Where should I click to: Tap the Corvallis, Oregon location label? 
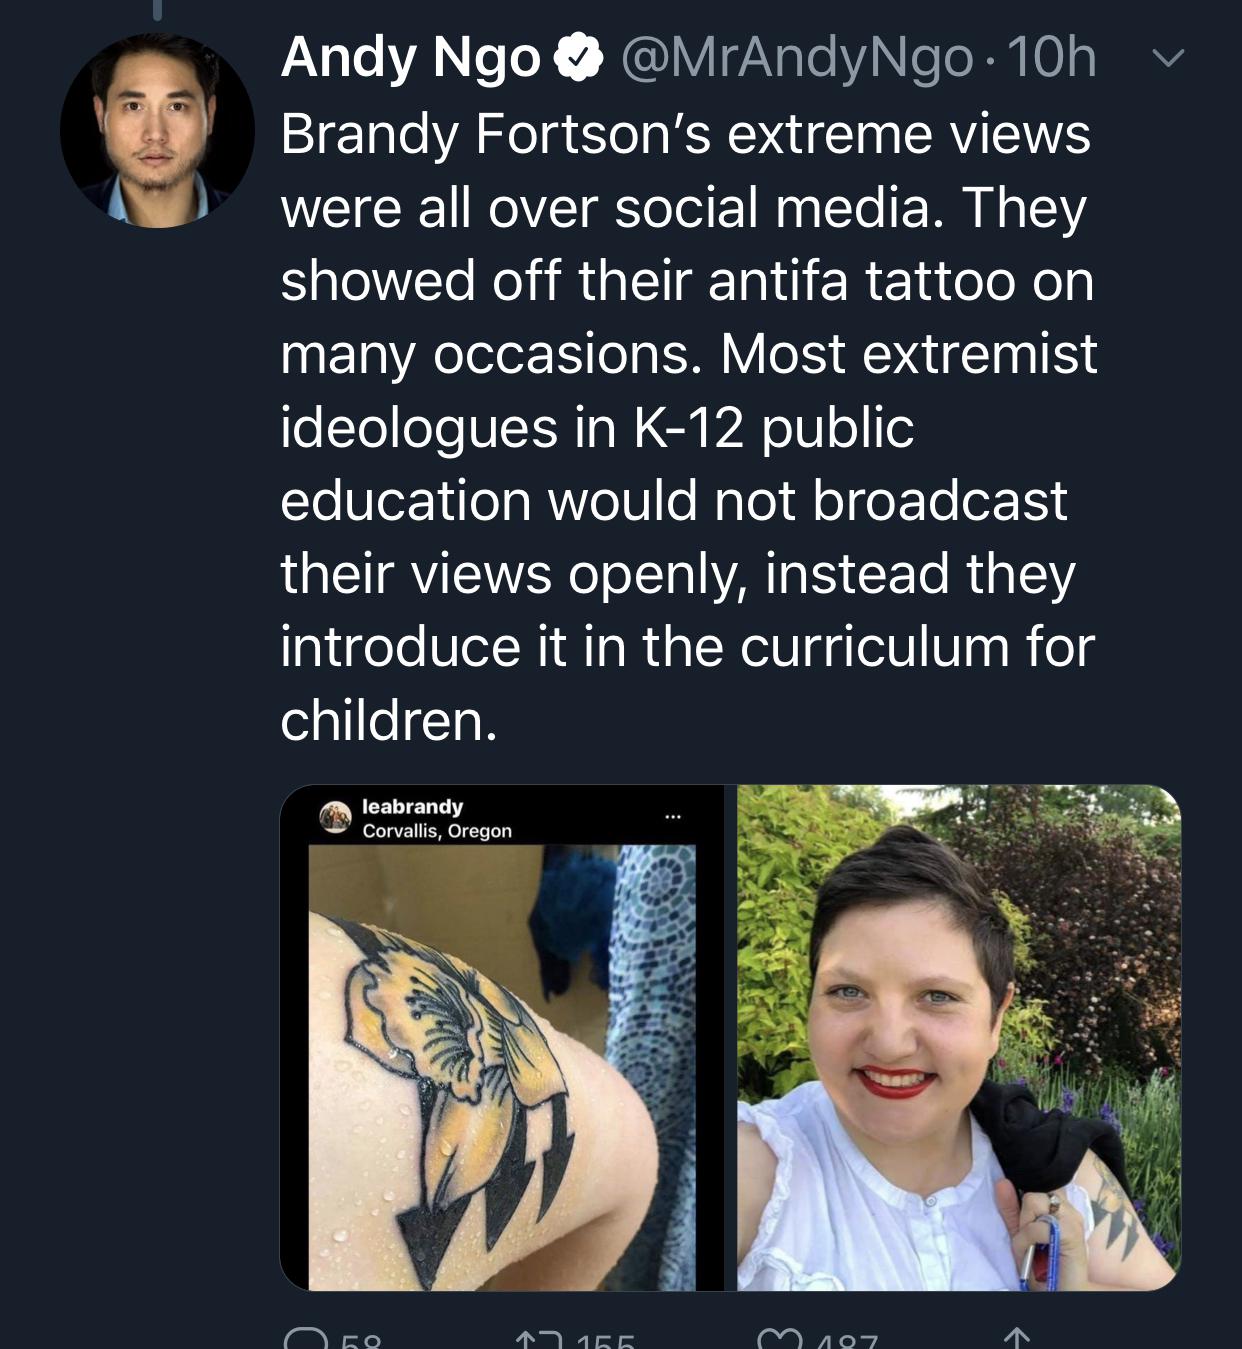pos(437,831)
